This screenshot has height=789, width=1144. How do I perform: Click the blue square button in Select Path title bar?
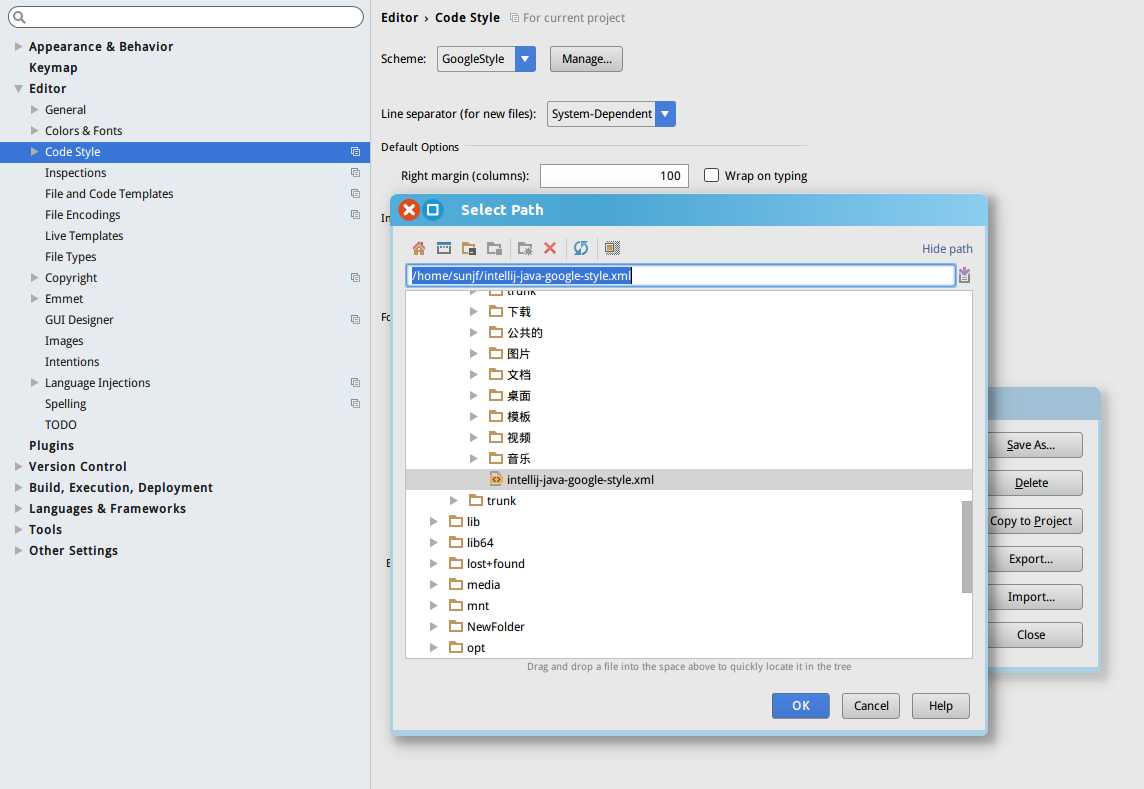pos(433,210)
